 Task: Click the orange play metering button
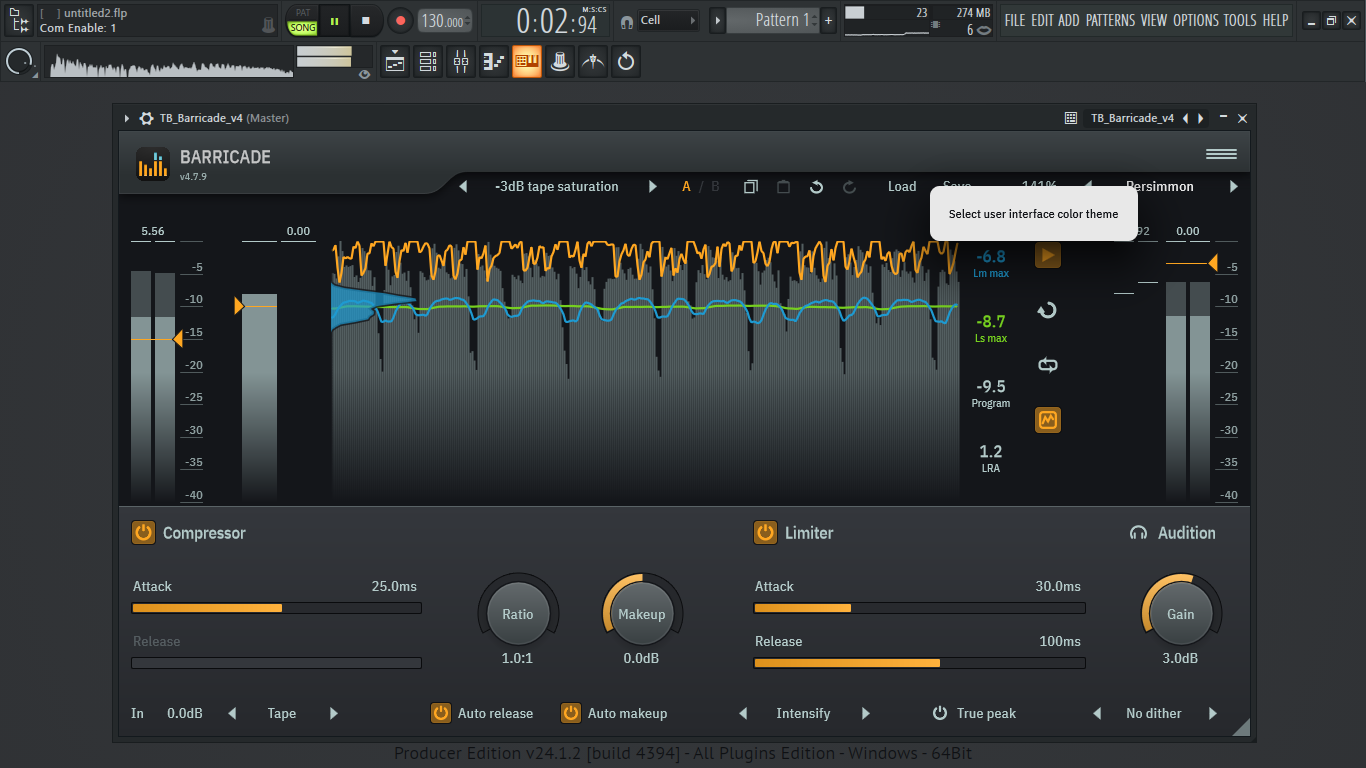pyautogui.click(x=1047, y=256)
